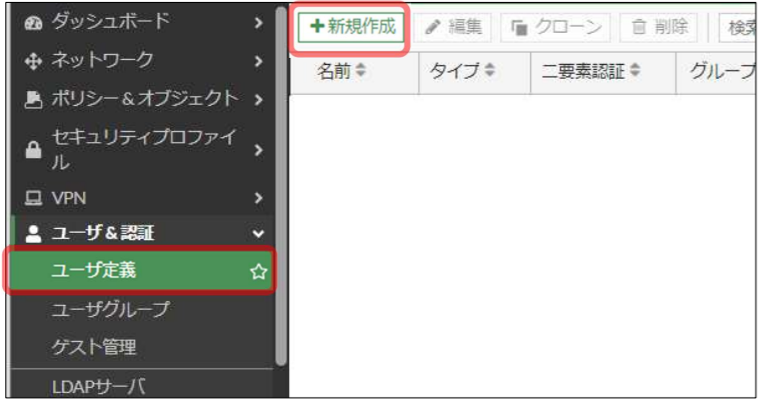Image resolution: width=758 pixels, height=400 pixels.
Task: Click the 検索 search field
Action: 737,28
